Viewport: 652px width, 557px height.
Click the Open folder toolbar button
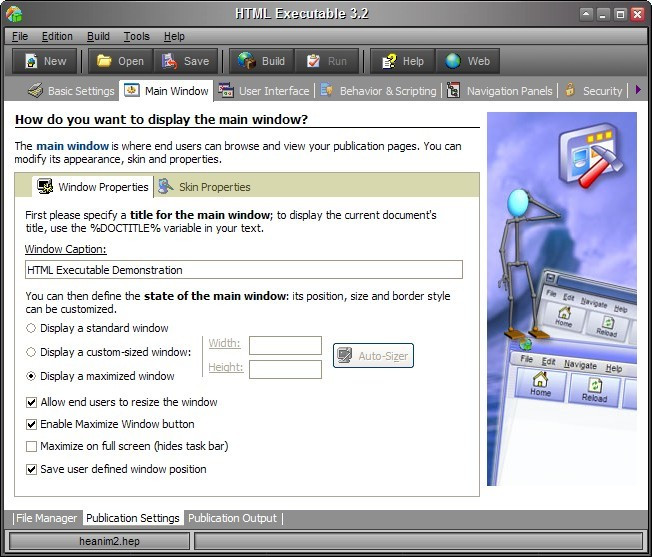click(120, 61)
